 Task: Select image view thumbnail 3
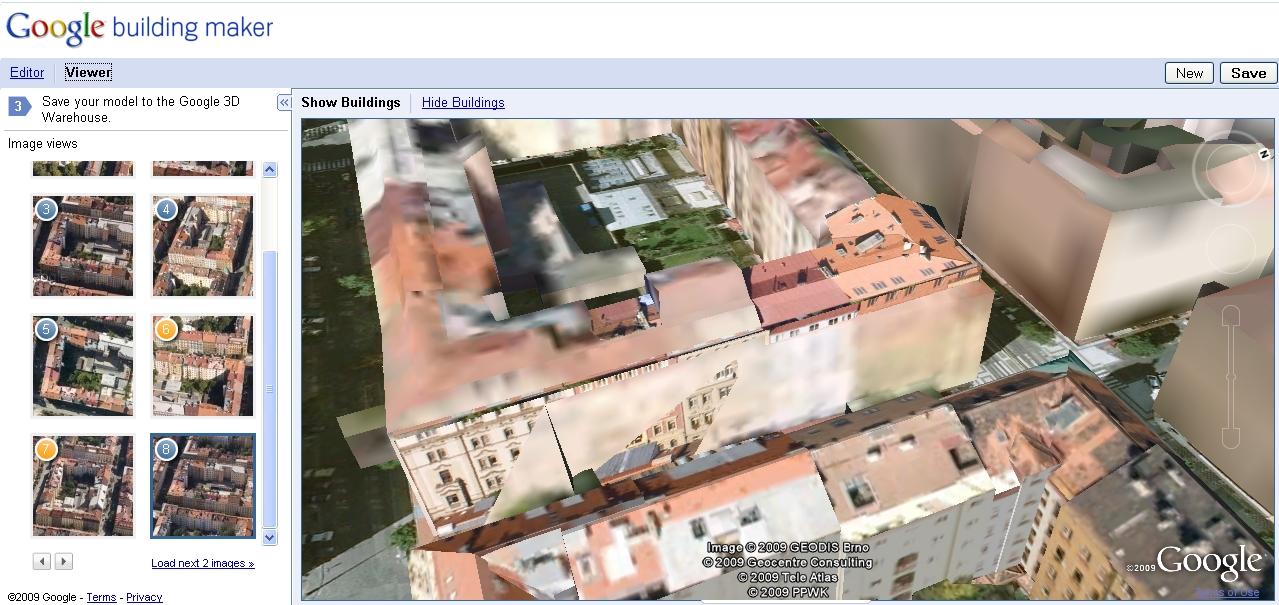click(83, 246)
